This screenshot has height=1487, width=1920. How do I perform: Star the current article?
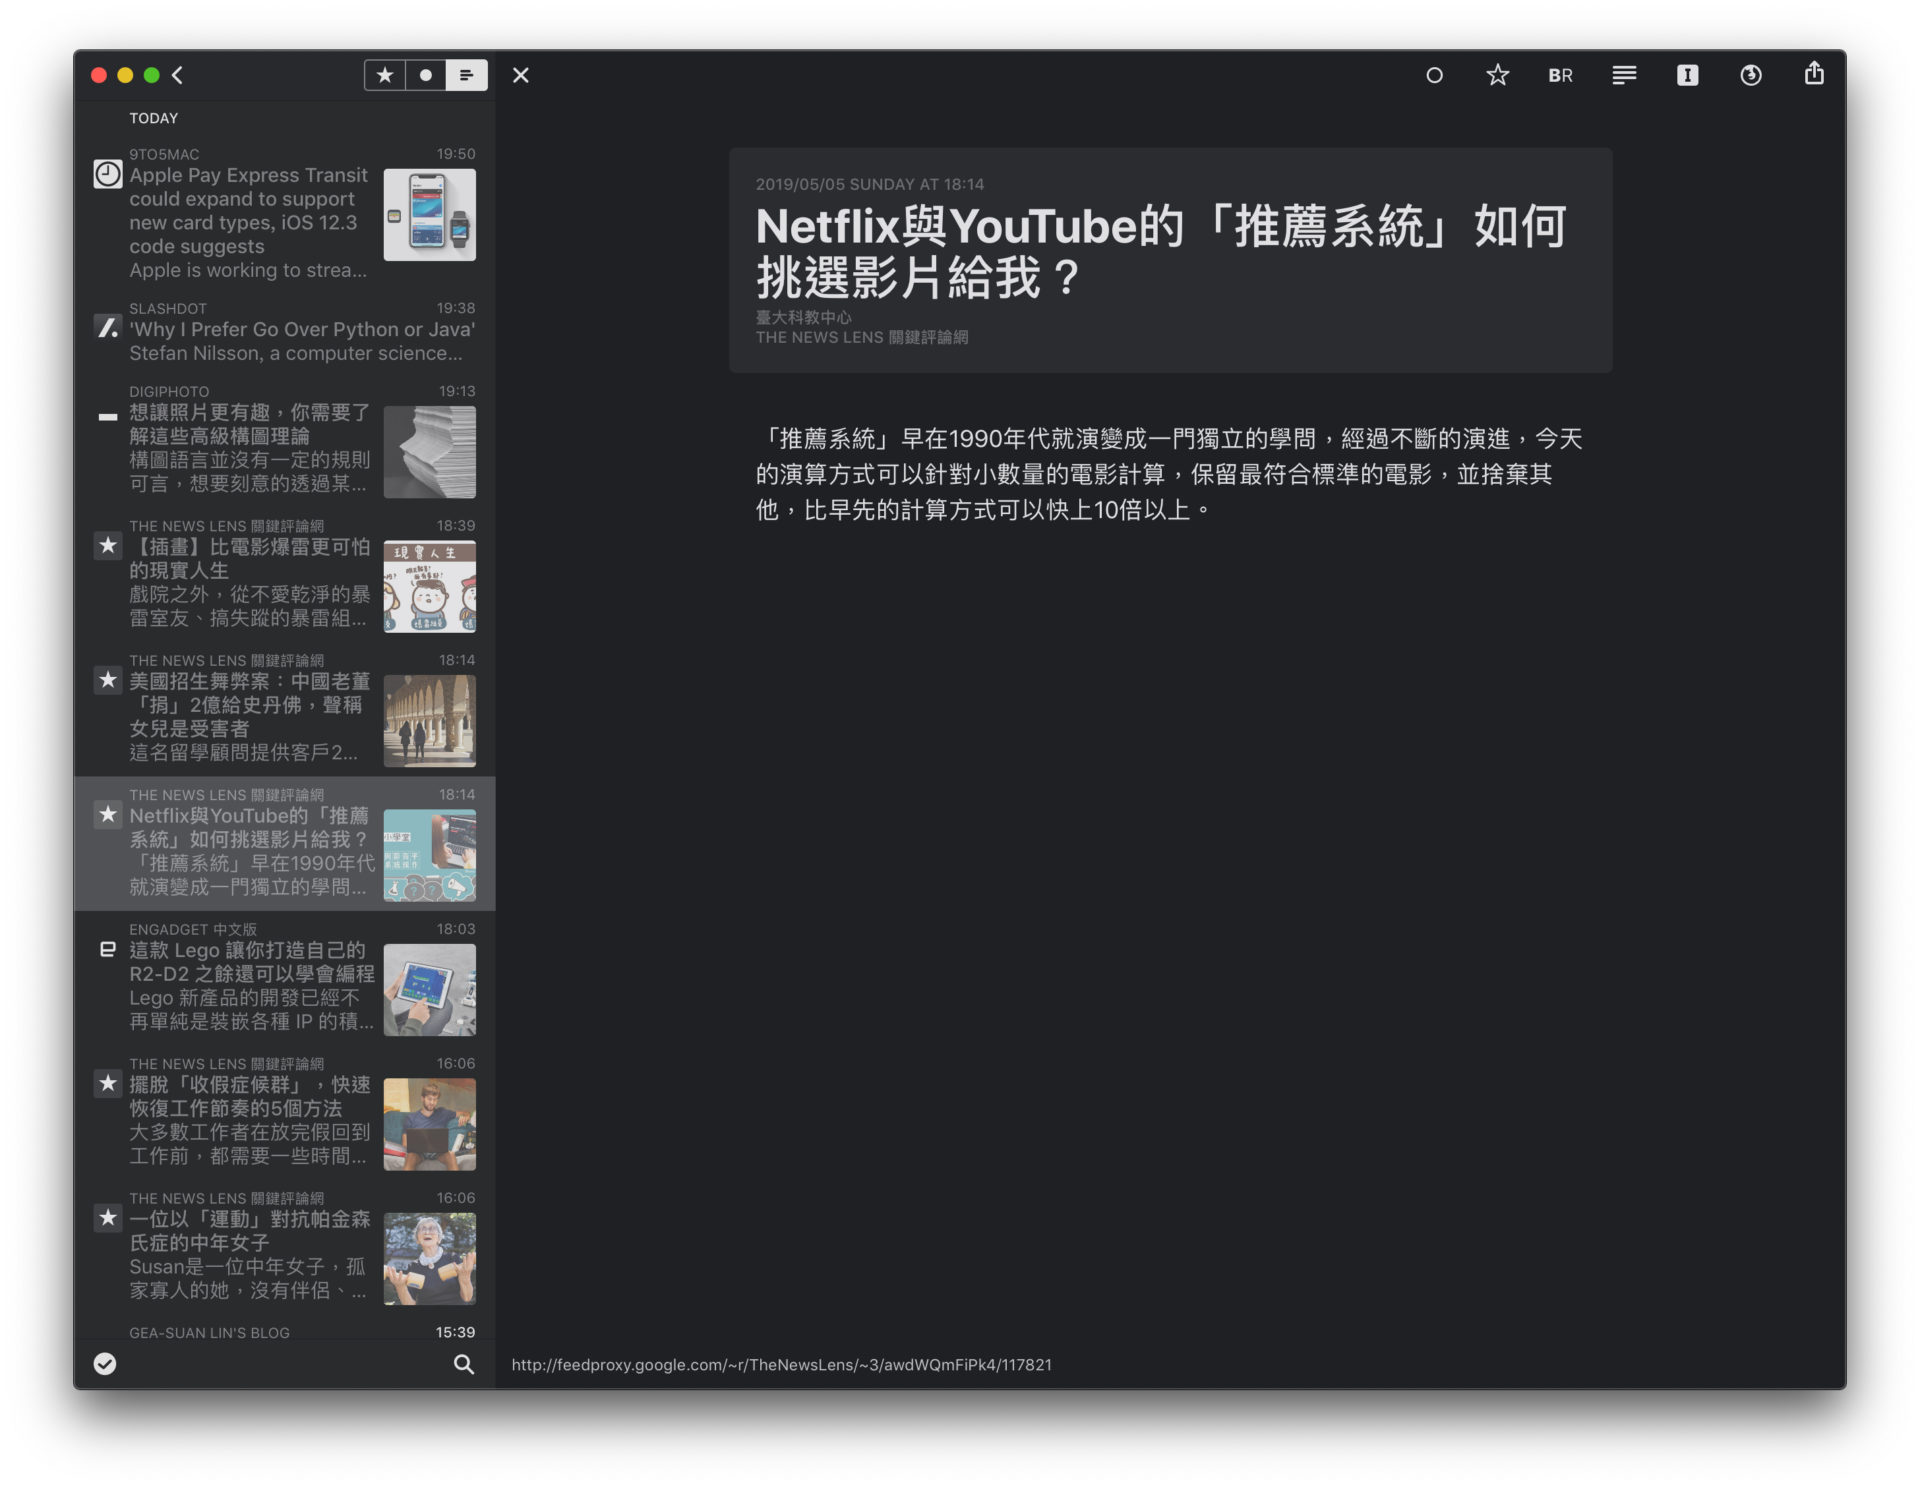tap(1497, 75)
